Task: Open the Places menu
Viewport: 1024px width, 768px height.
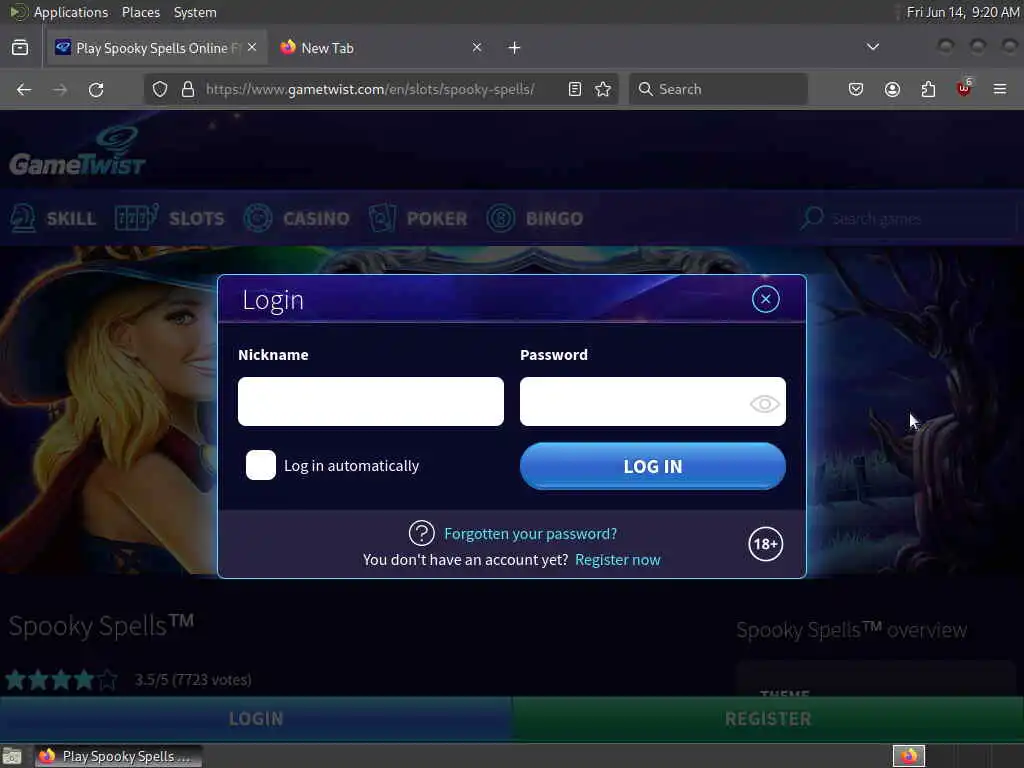Action: (140, 12)
